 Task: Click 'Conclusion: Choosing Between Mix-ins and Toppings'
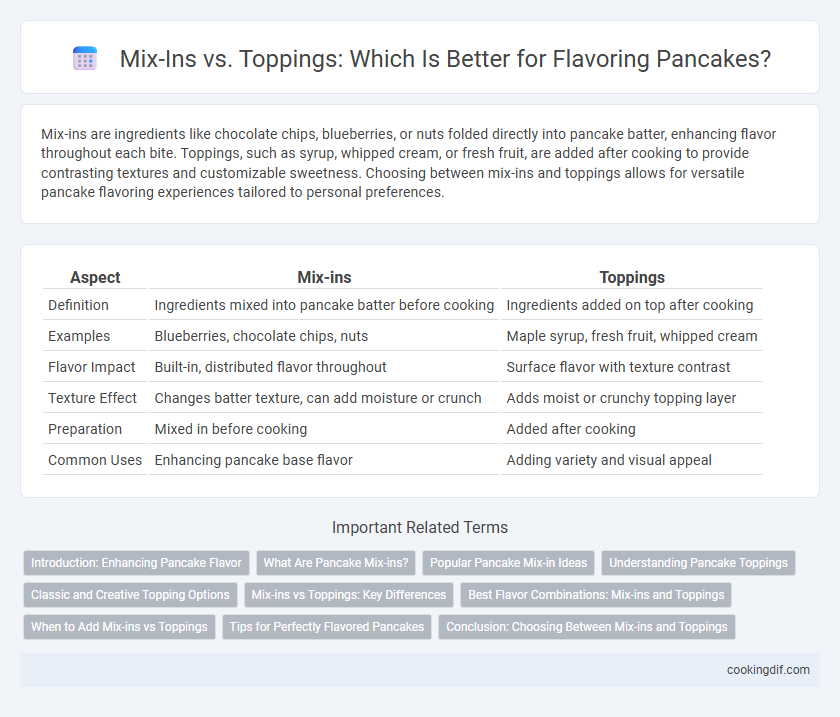click(587, 627)
